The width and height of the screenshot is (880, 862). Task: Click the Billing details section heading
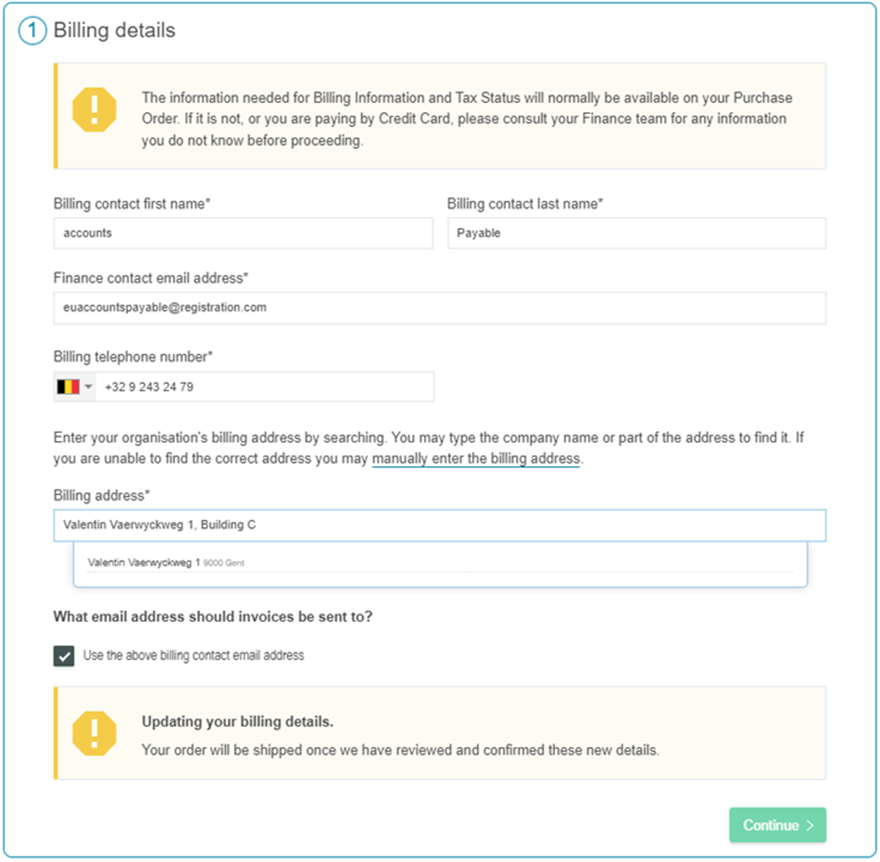114,30
